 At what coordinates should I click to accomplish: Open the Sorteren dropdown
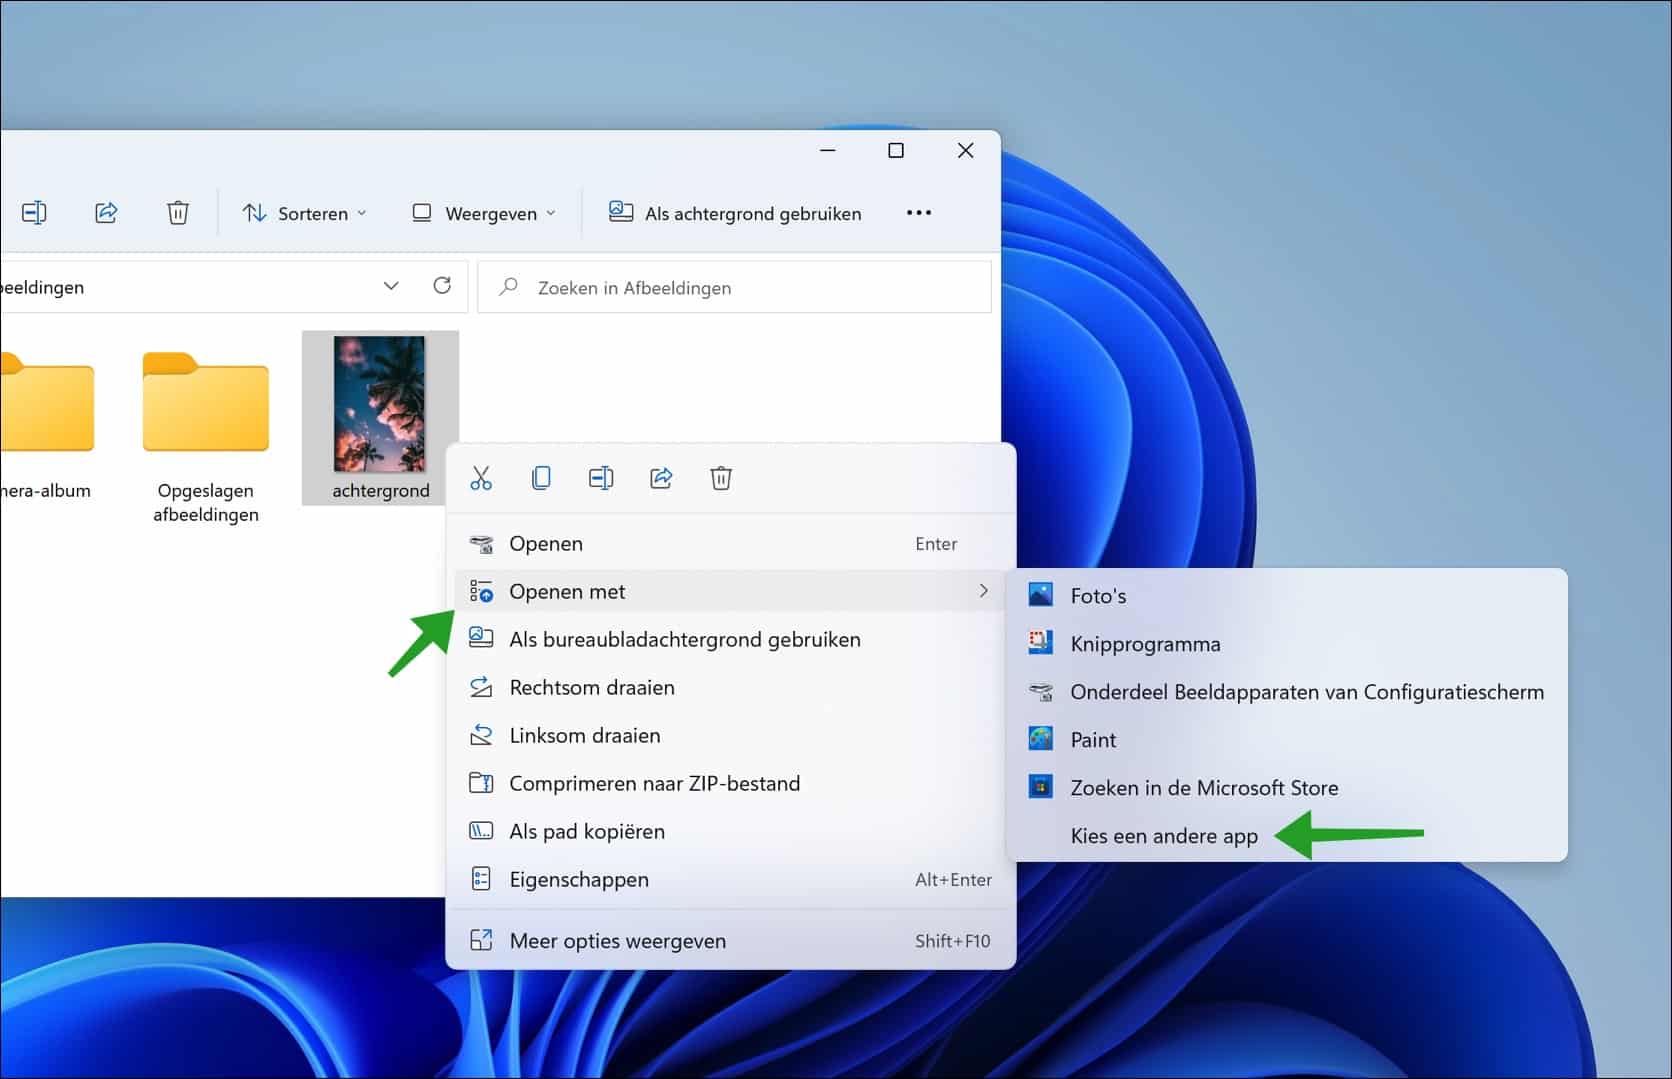coord(306,212)
